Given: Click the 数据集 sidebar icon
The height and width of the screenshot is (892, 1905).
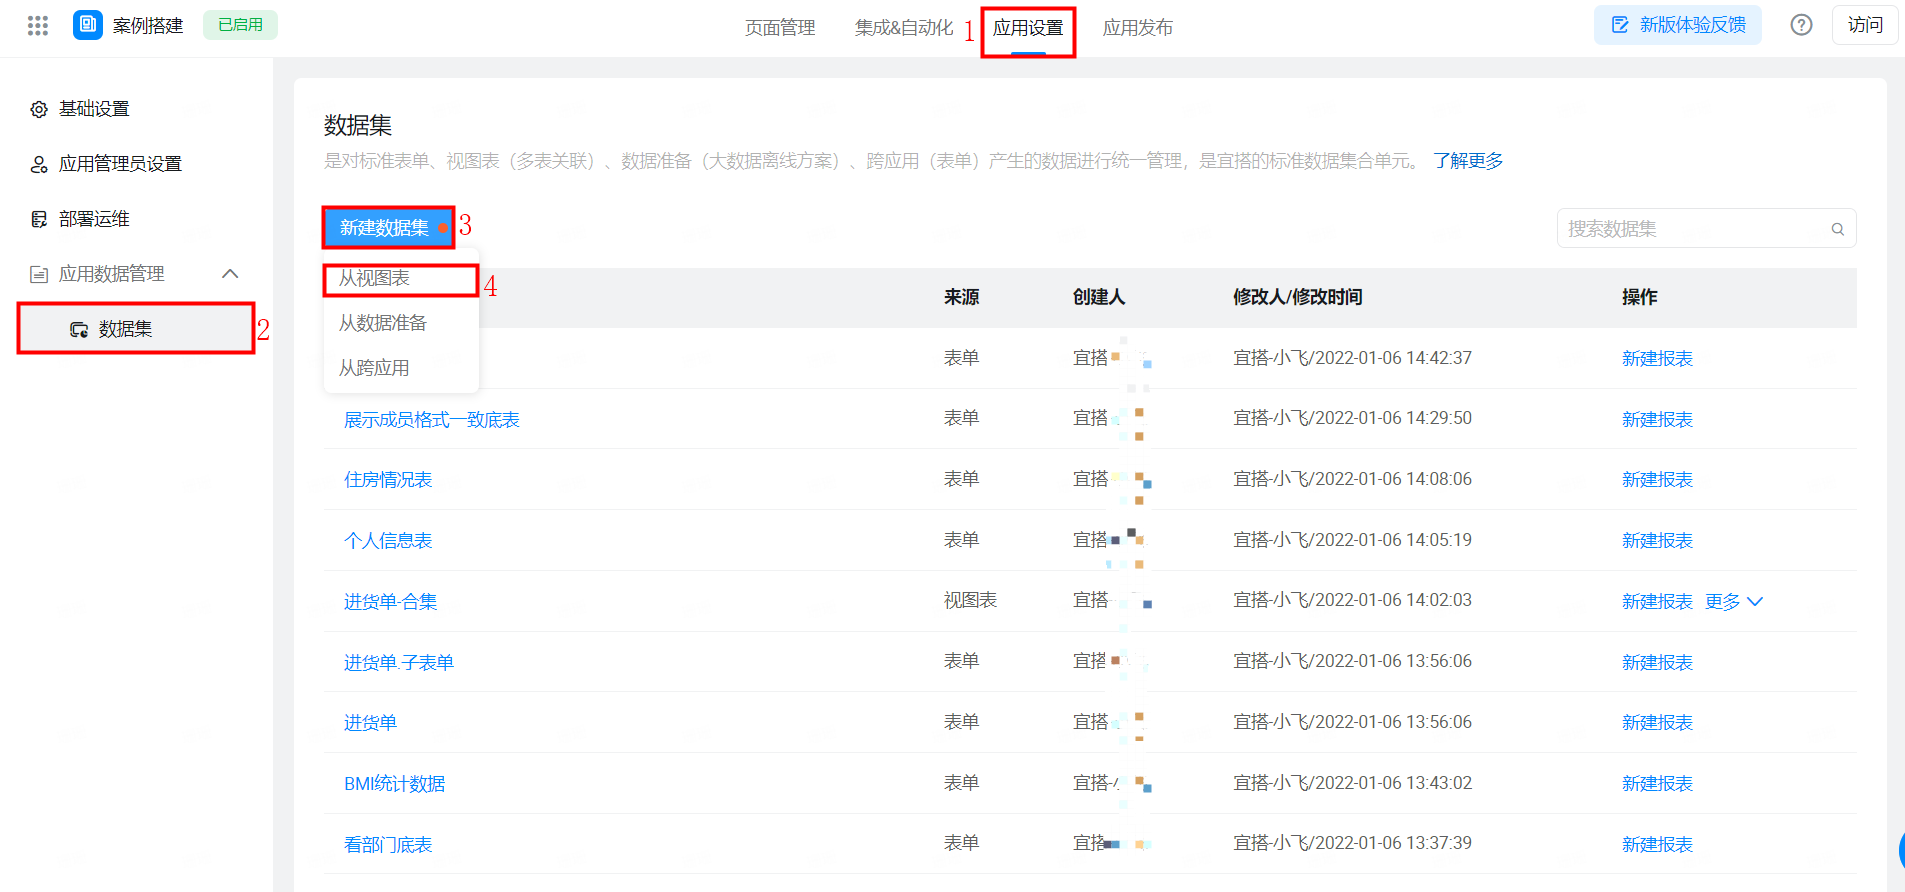Looking at the screenshot, I should point(79,329).
